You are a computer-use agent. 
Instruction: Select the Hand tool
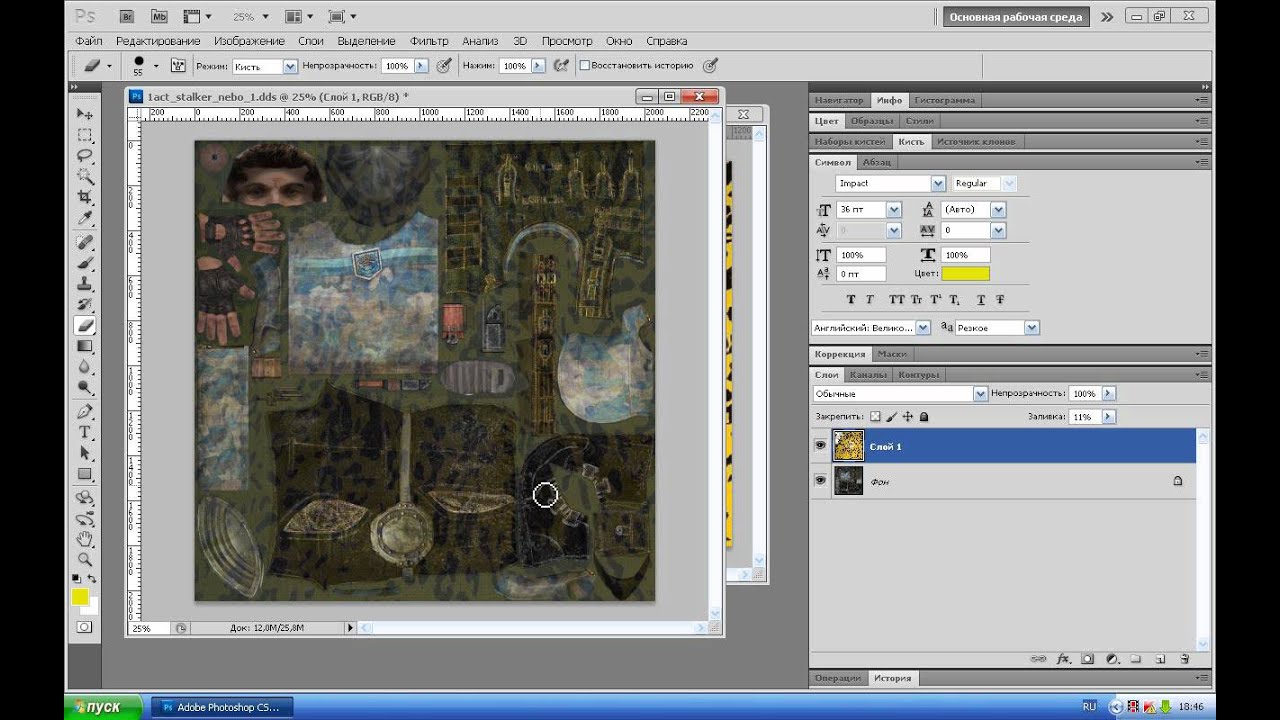click(x=85, y=539)
